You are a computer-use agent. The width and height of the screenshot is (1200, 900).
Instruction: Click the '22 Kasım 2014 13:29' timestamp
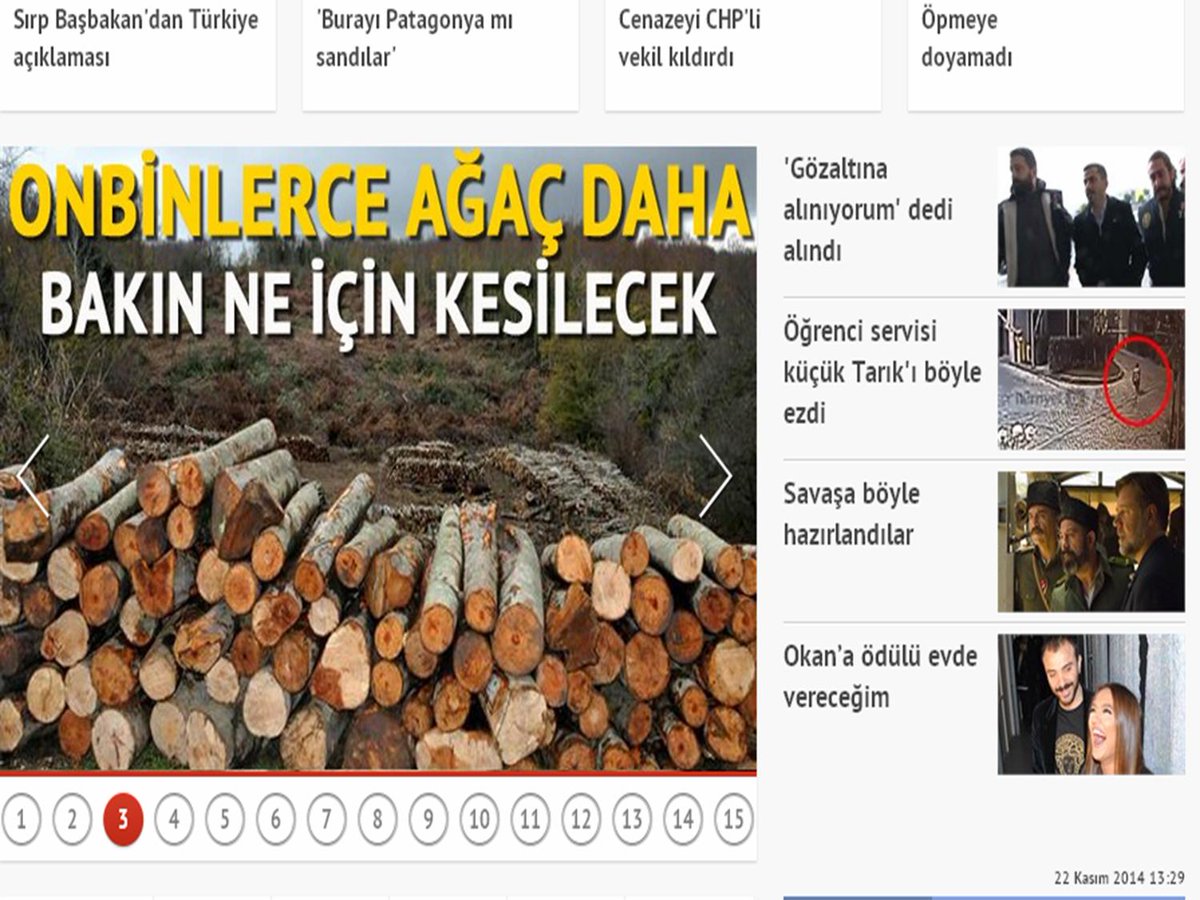pos(1119,878)
